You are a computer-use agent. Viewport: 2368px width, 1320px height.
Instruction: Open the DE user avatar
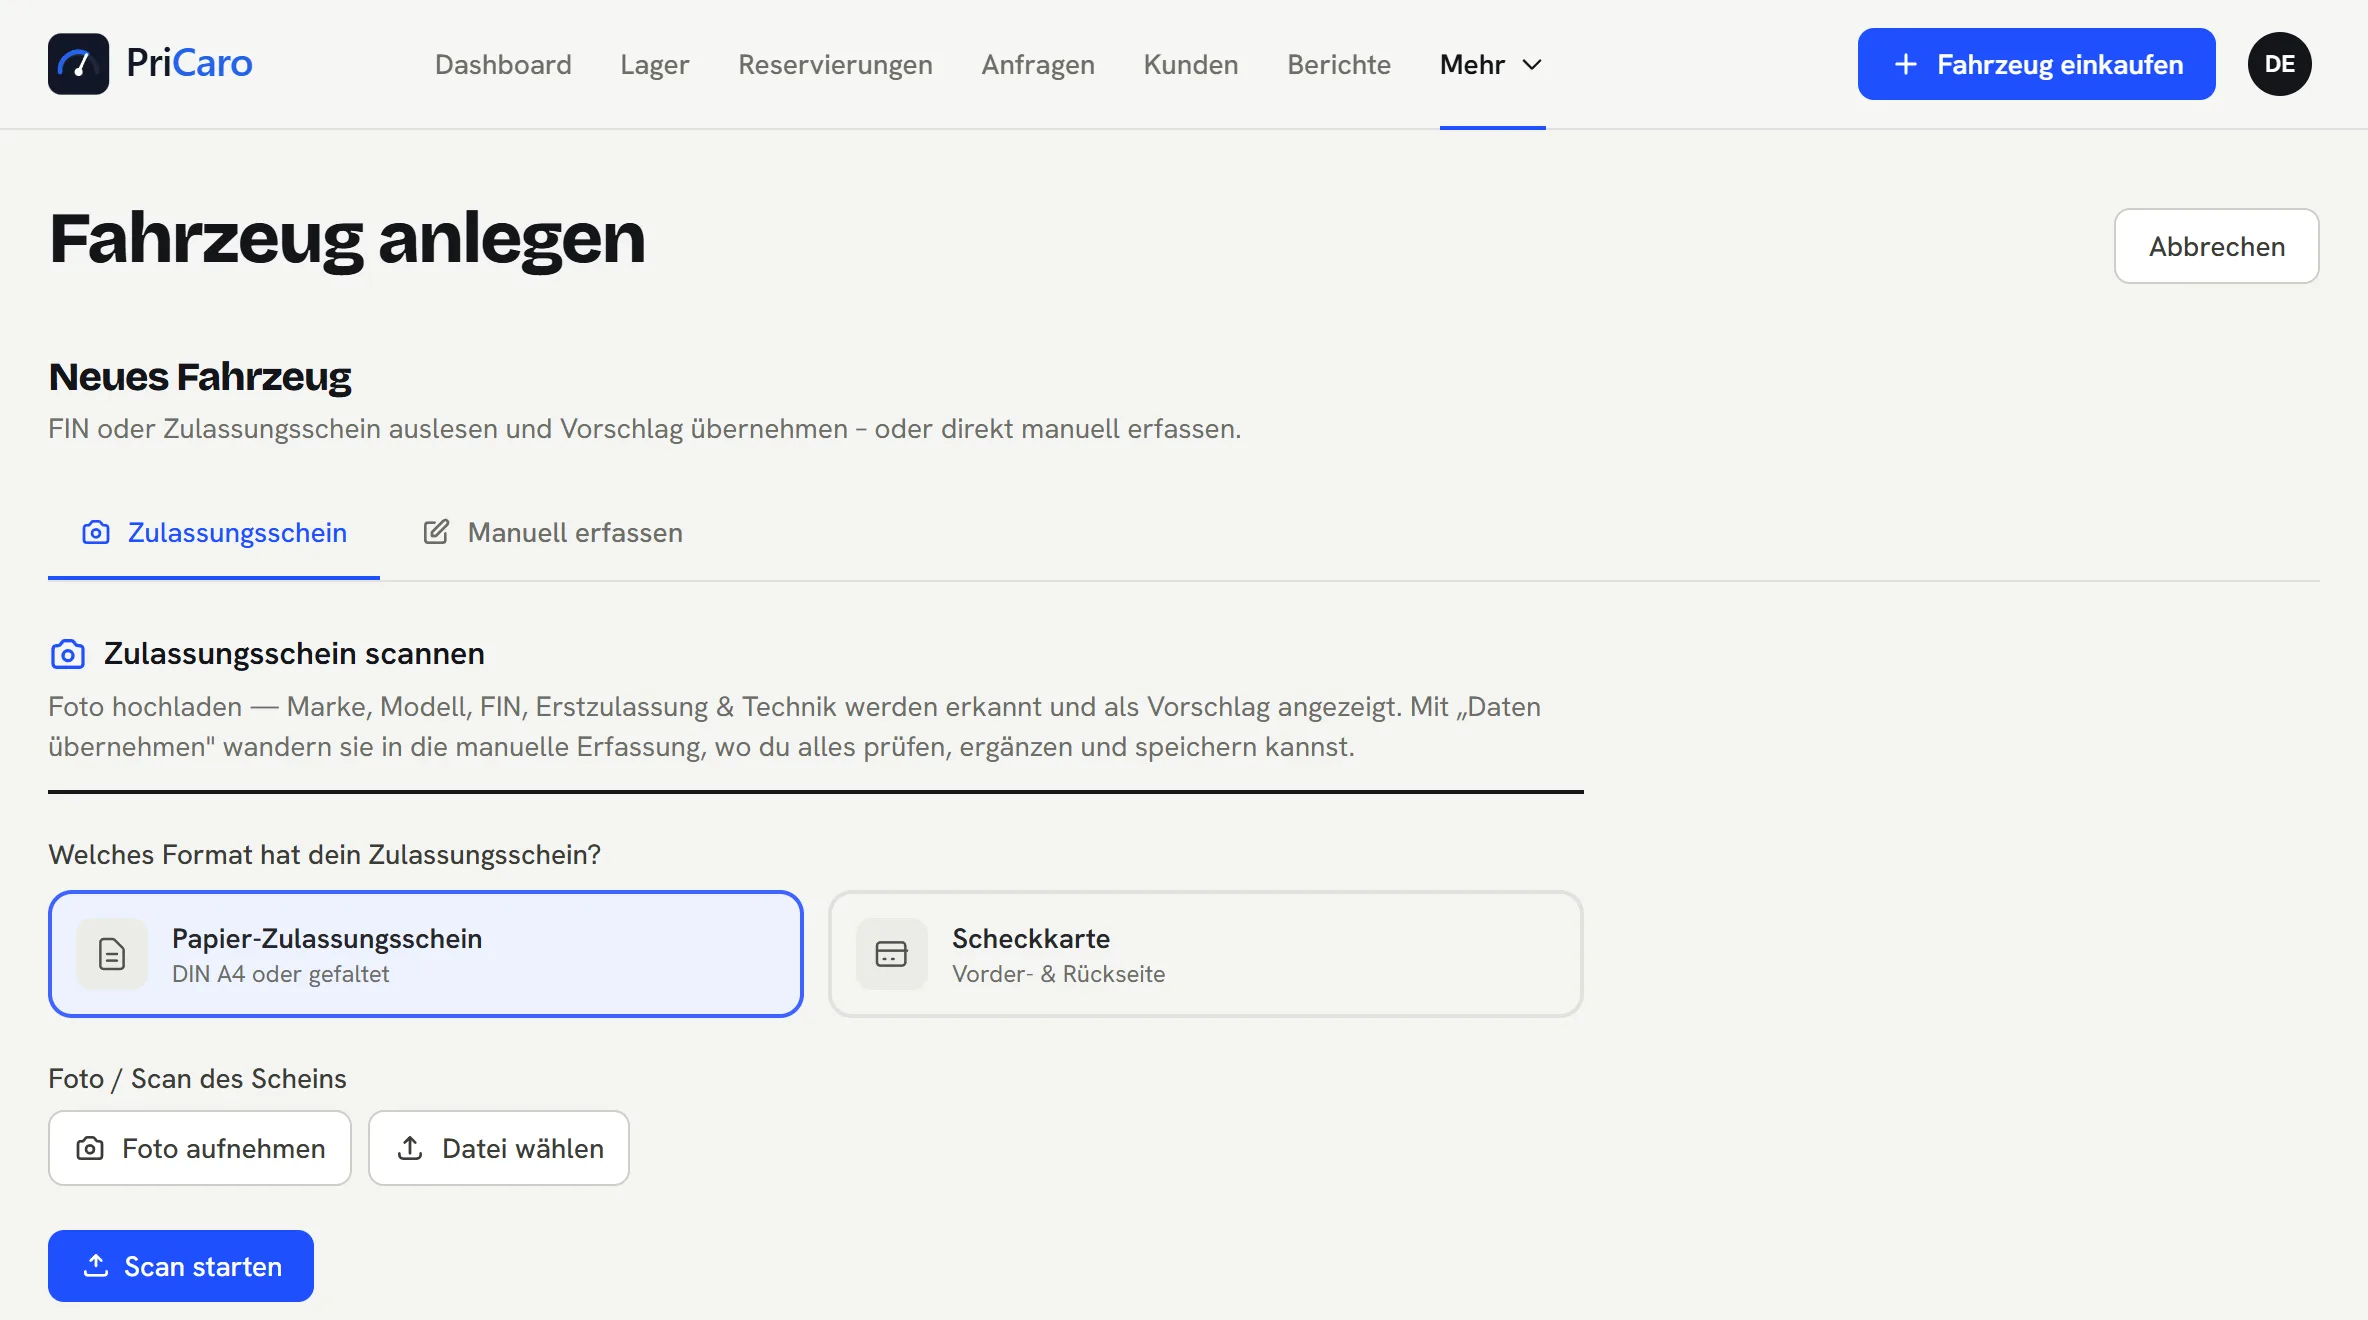point(2279,64)
